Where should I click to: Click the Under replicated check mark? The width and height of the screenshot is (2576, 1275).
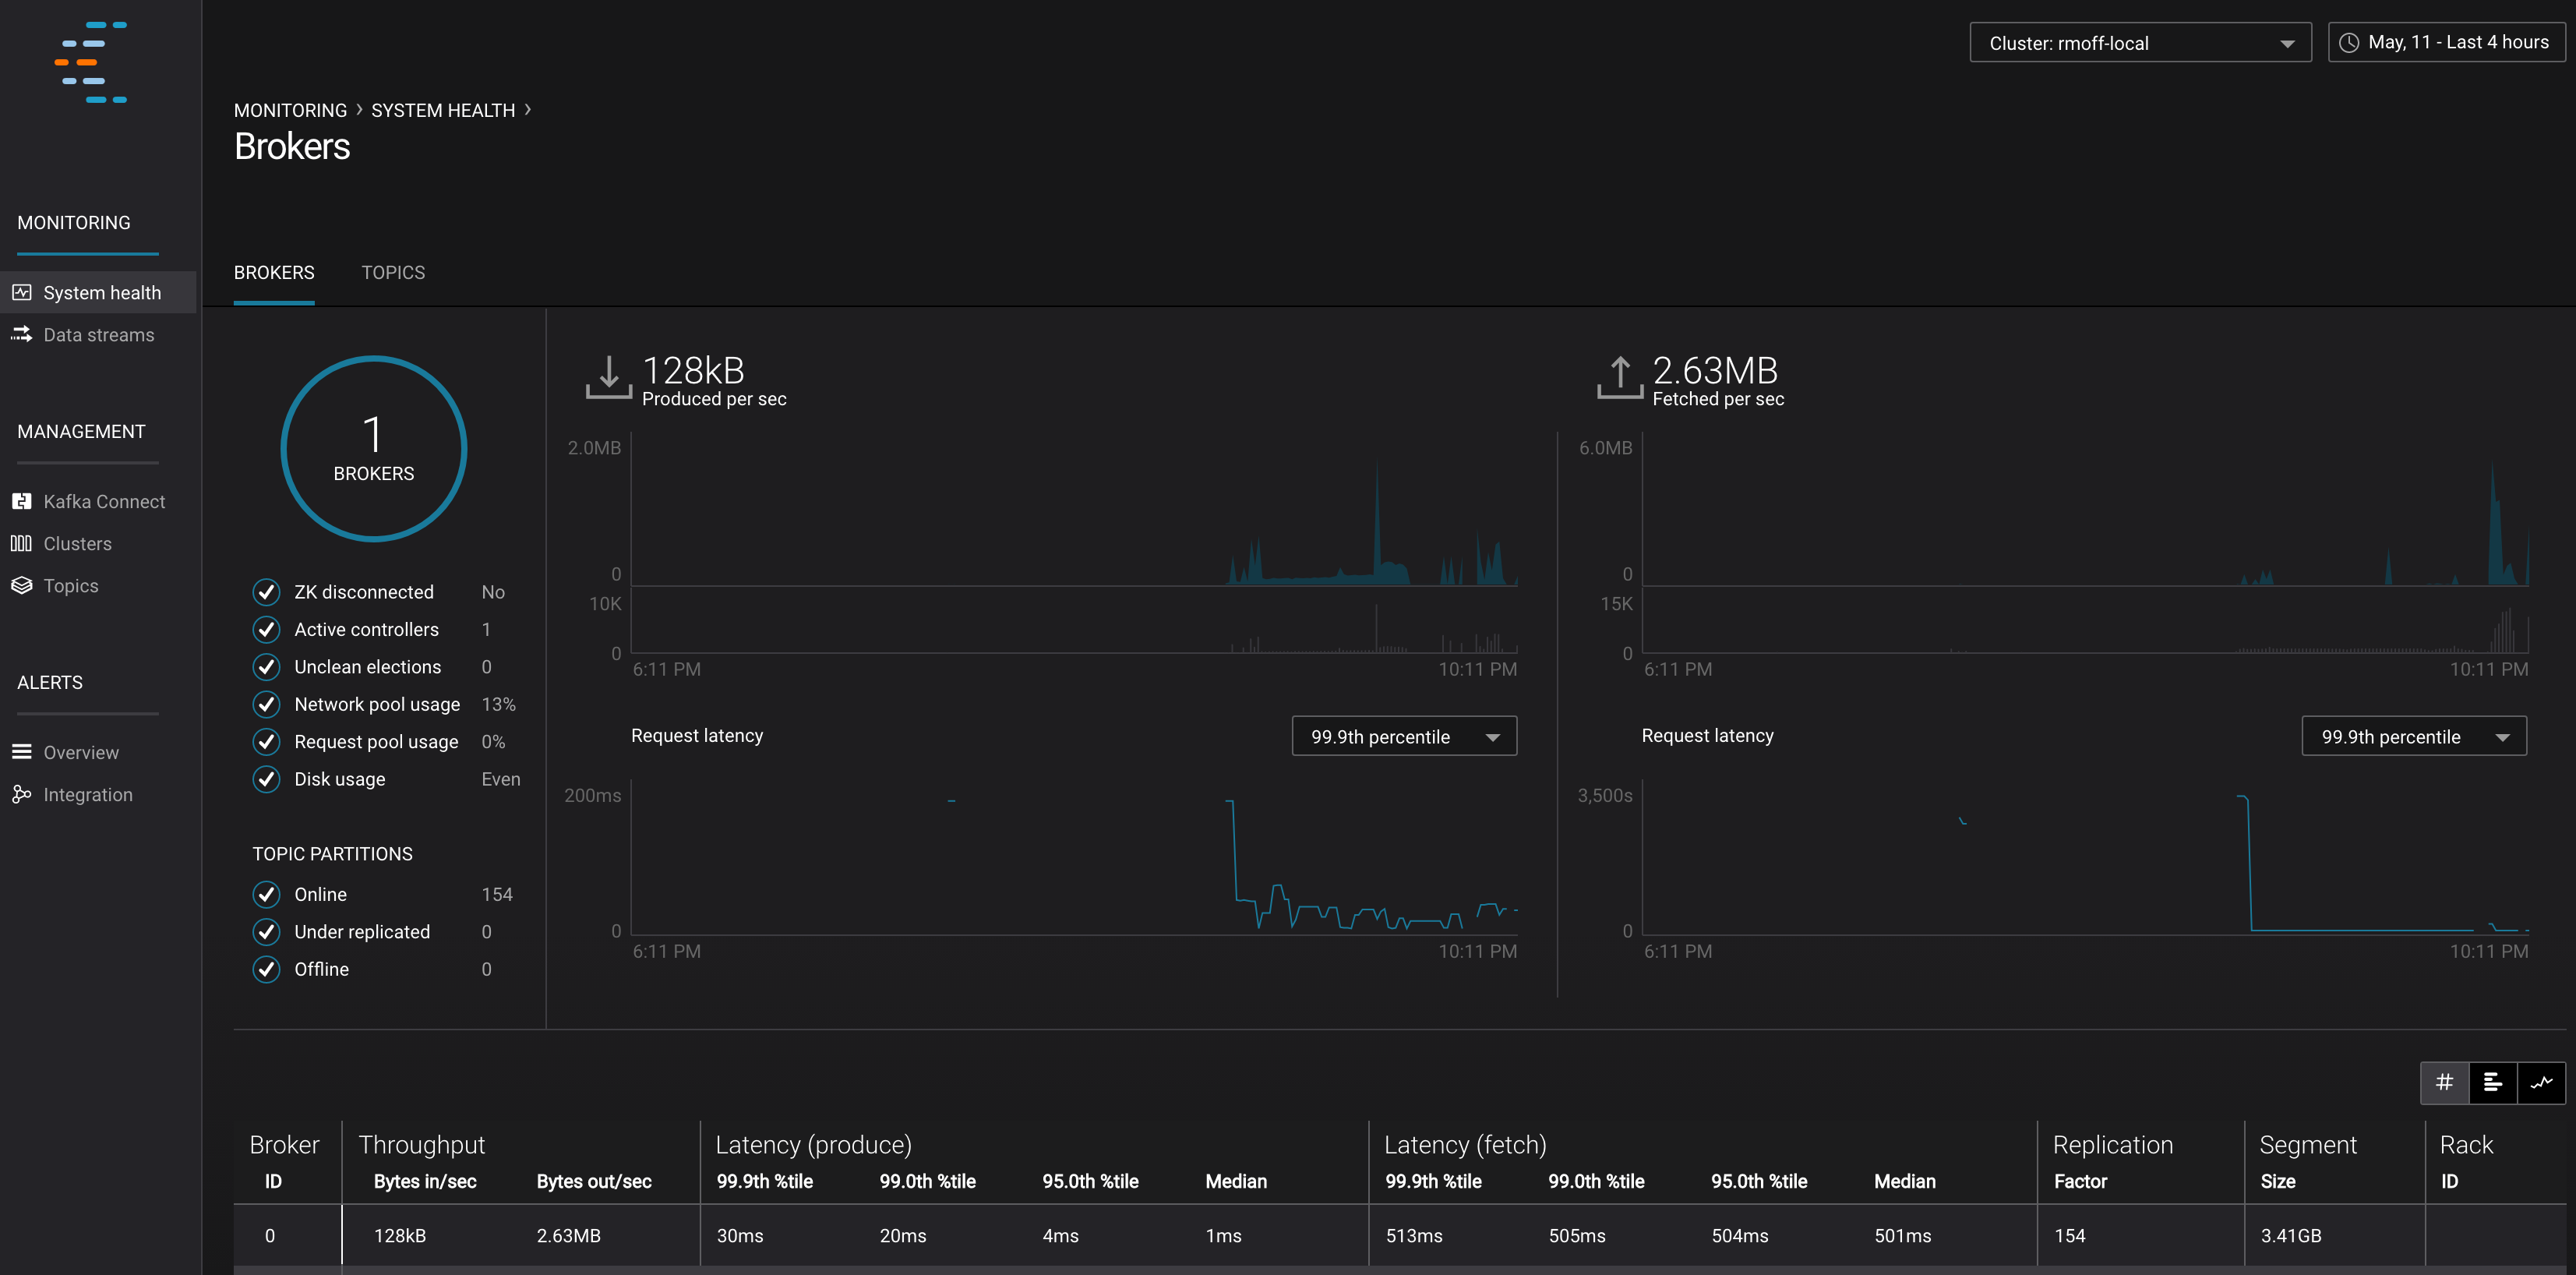click(x=266, y=932)
